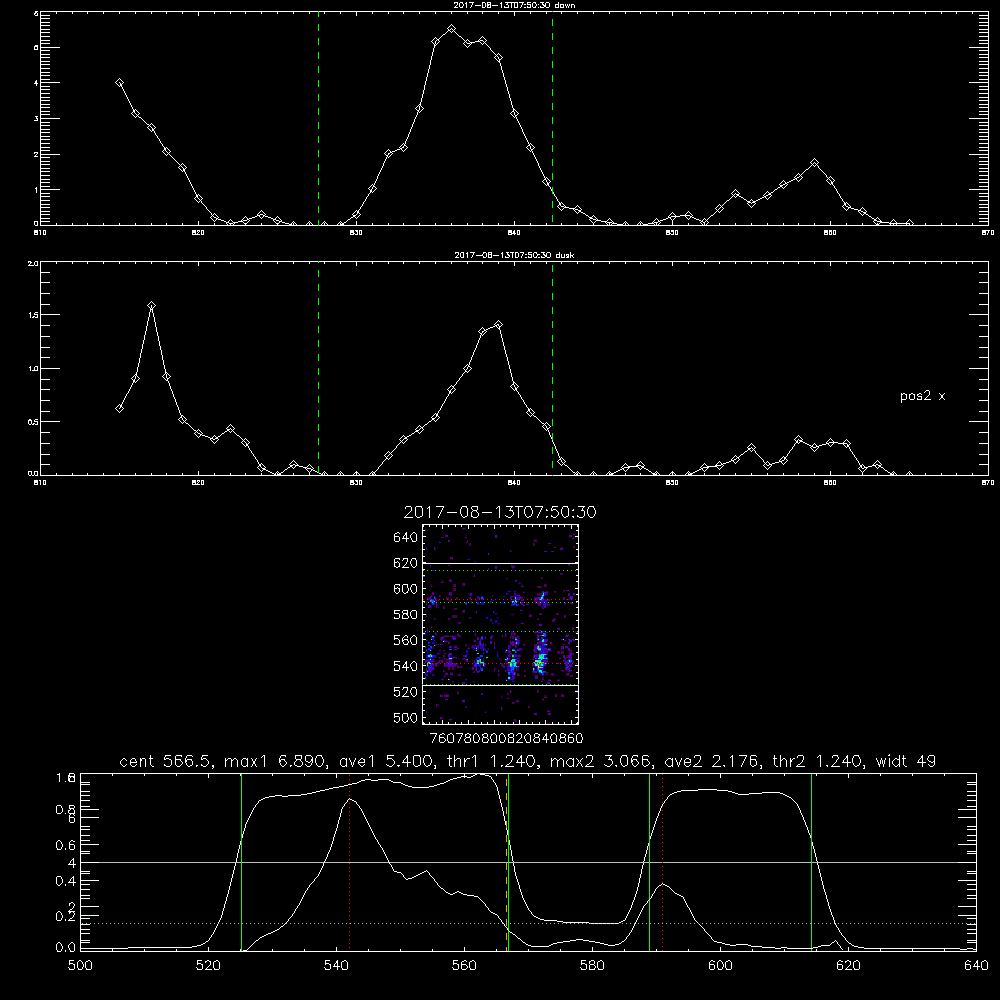This screenshot has width=1000, height=1000.
Task: Click the horizontal dotted threshold line in bottom plot
Action: (x=528, y=923)
